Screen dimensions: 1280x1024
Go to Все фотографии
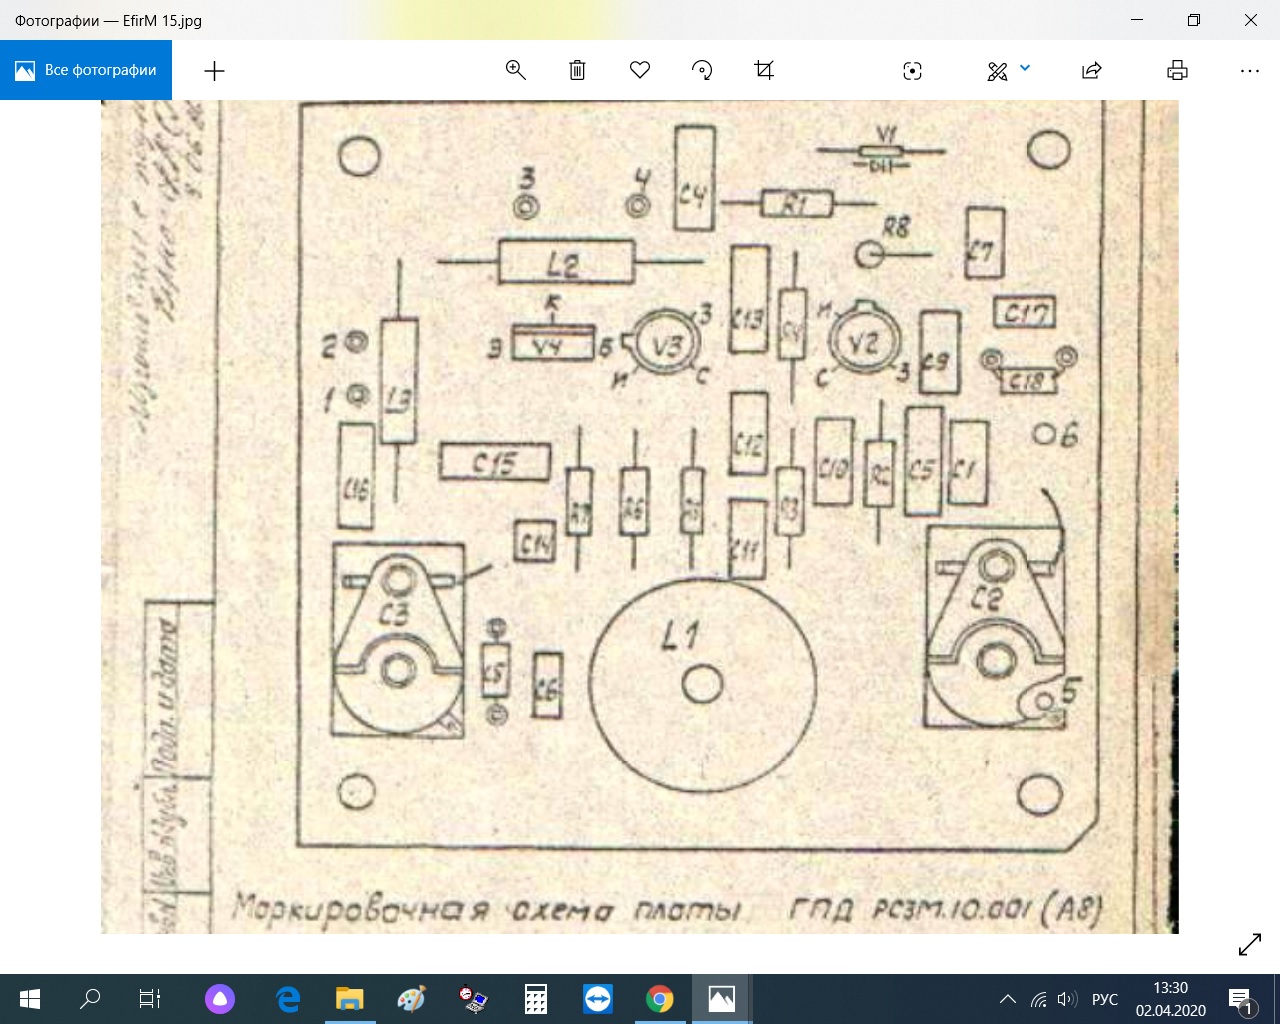[x=86, y=70]
